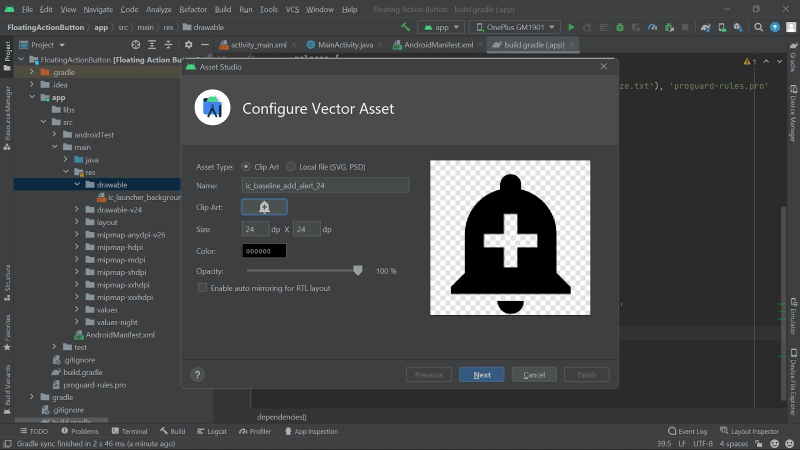Click Collapse All icon in Project panel
Viewport: 800px width, 450px height.
[x=168, y=45]
